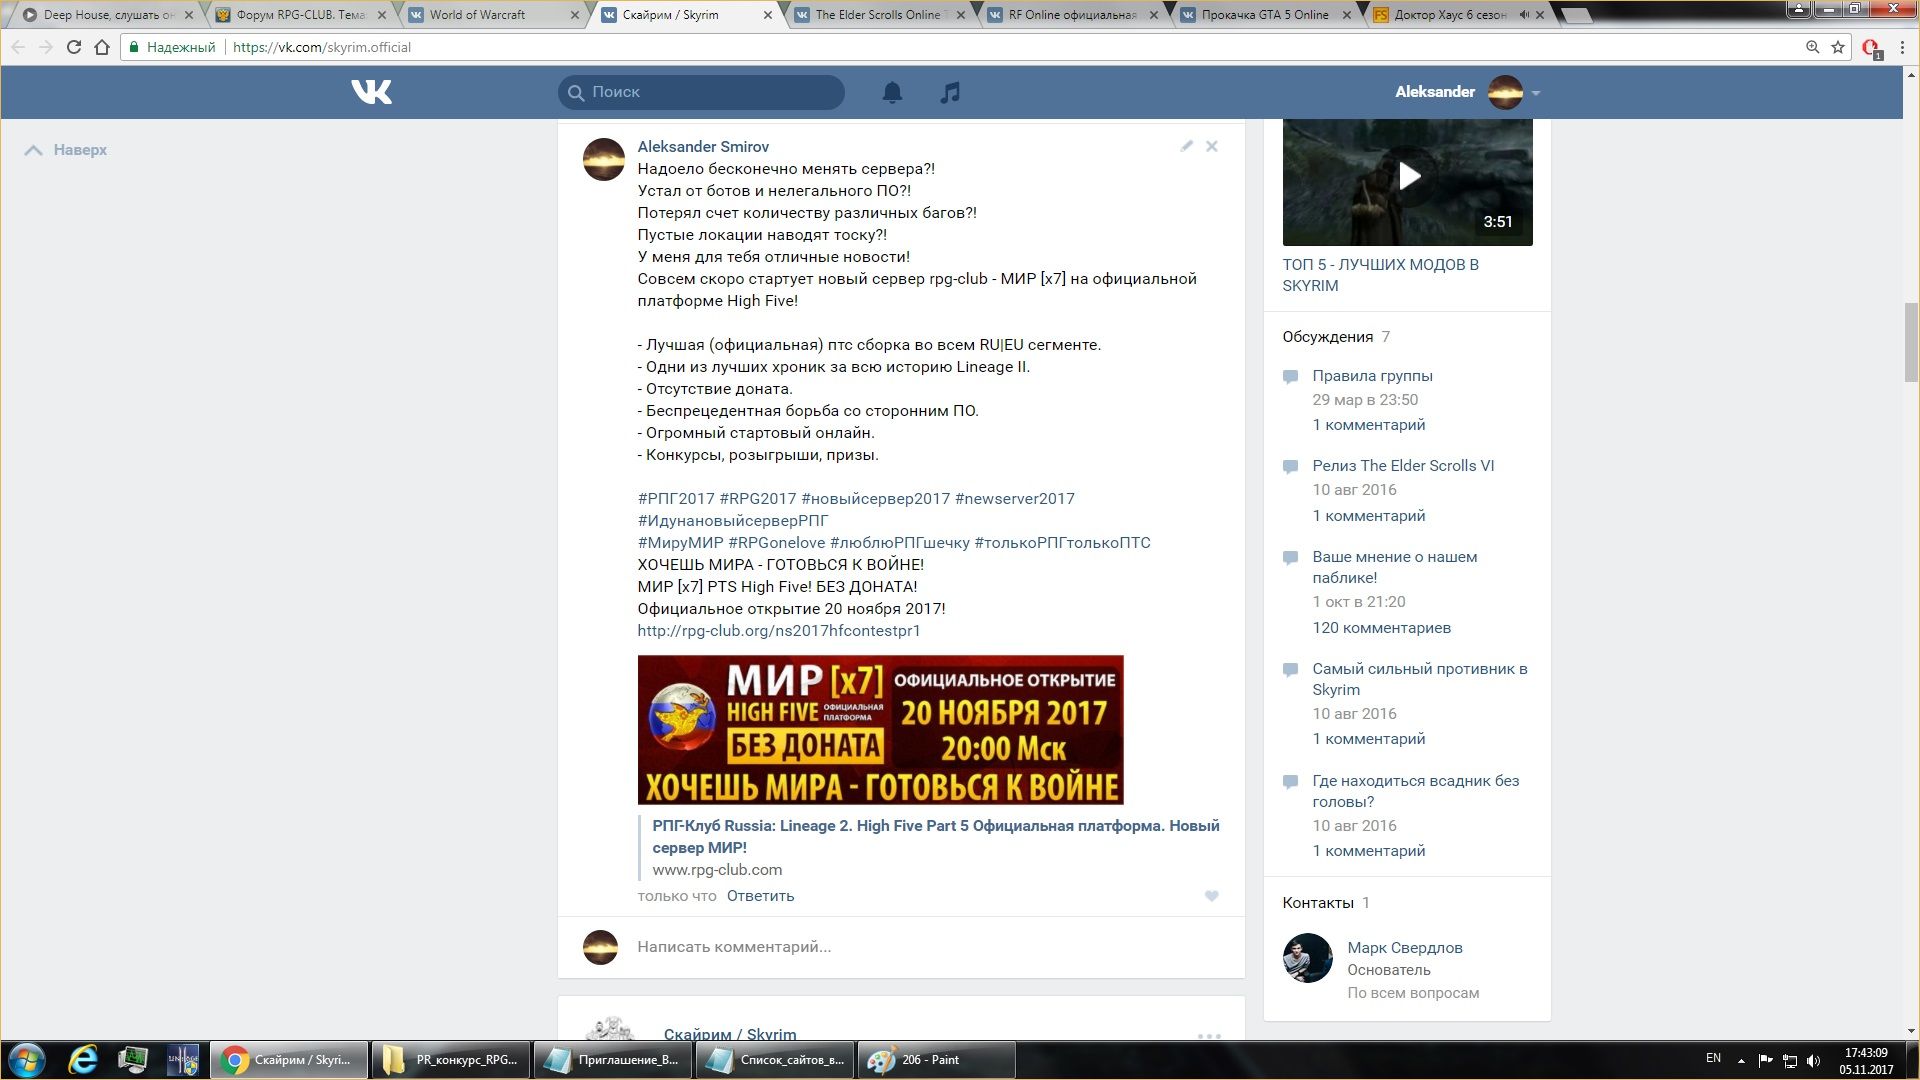This screenshot has width=1920, height=1080.
Task: Expand the Aleksander profile dropdown menu
Action: [1536, 93]
